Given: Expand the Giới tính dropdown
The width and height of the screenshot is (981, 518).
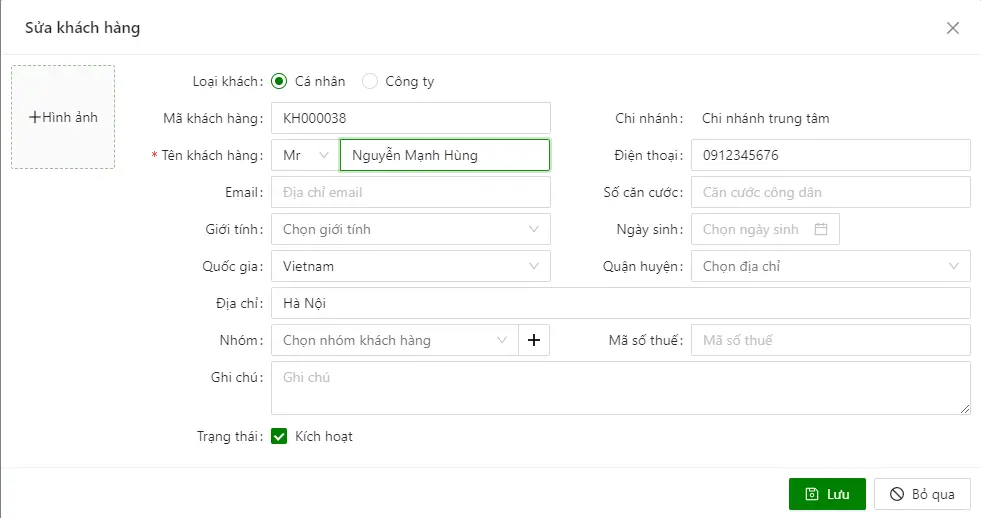Looking at the screenshot, I should [x=410, y=229].
